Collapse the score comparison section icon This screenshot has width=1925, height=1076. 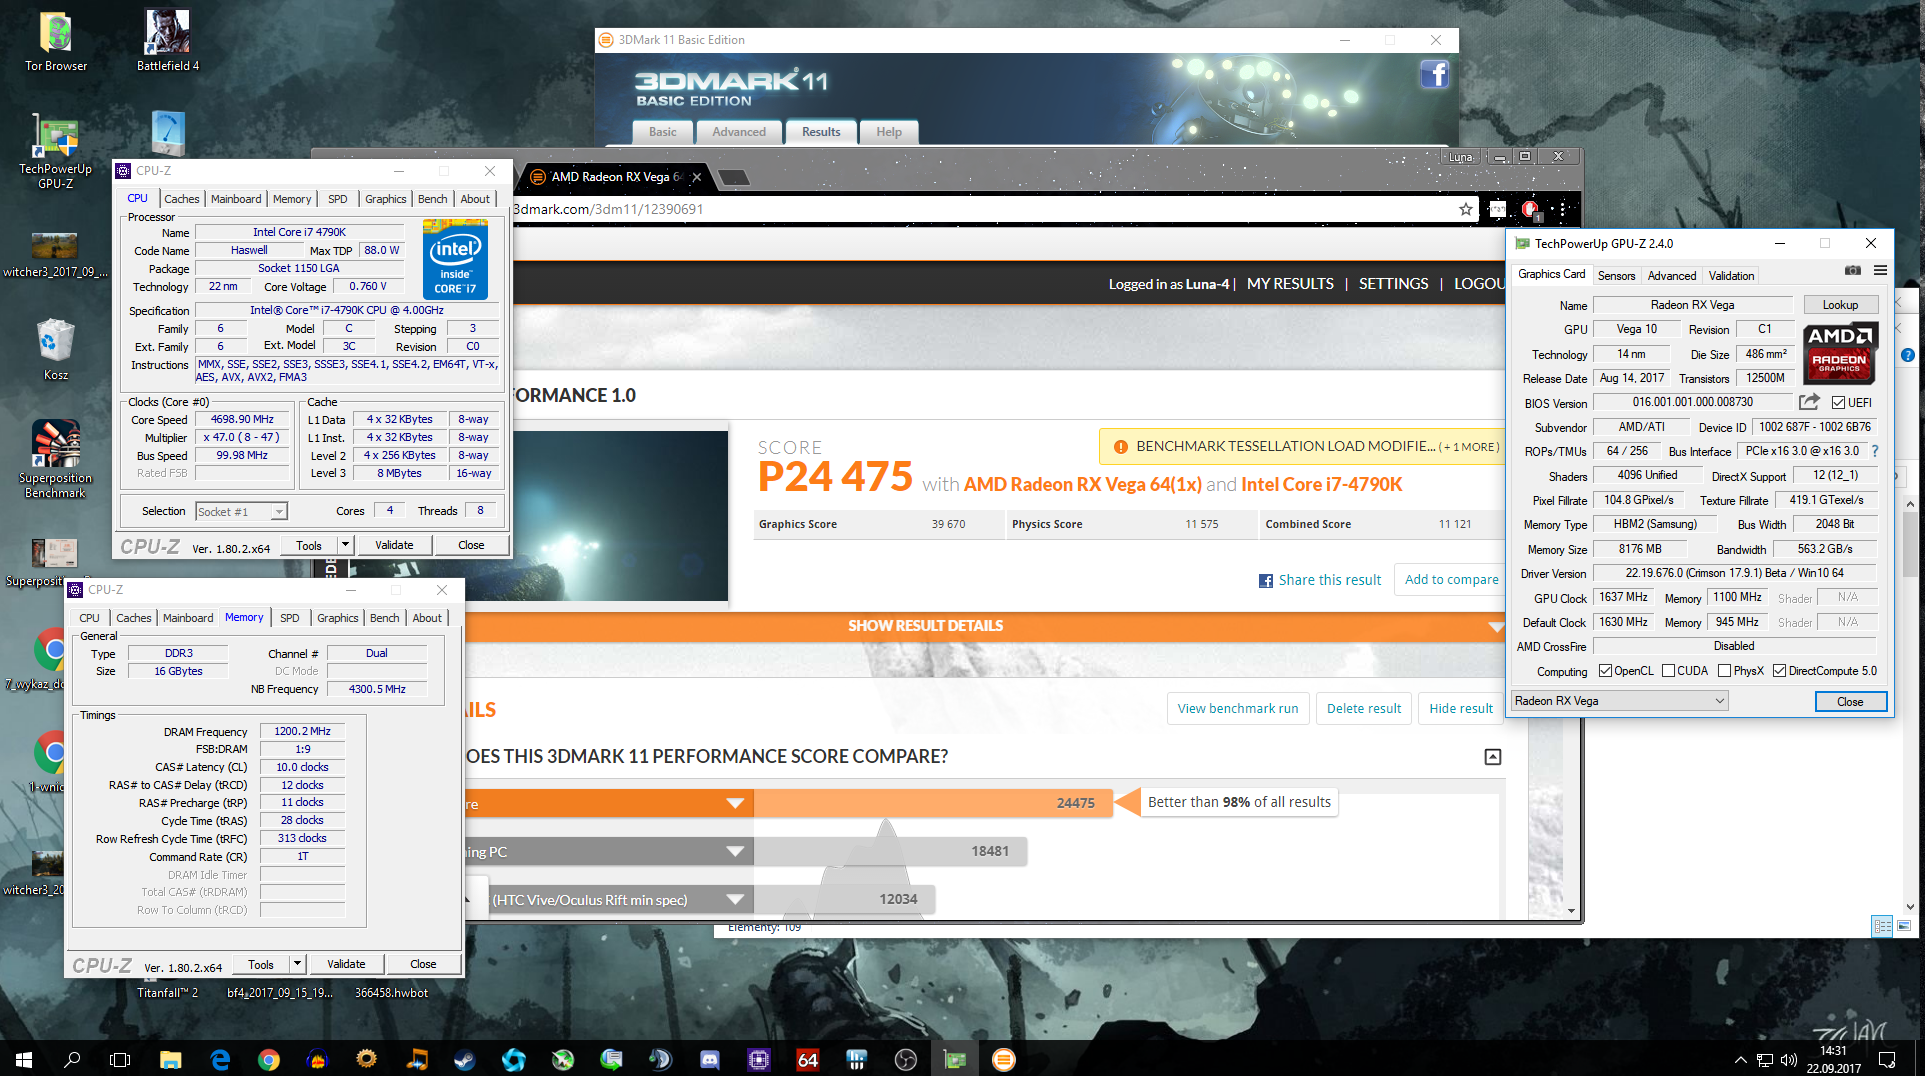(1493, 757)
